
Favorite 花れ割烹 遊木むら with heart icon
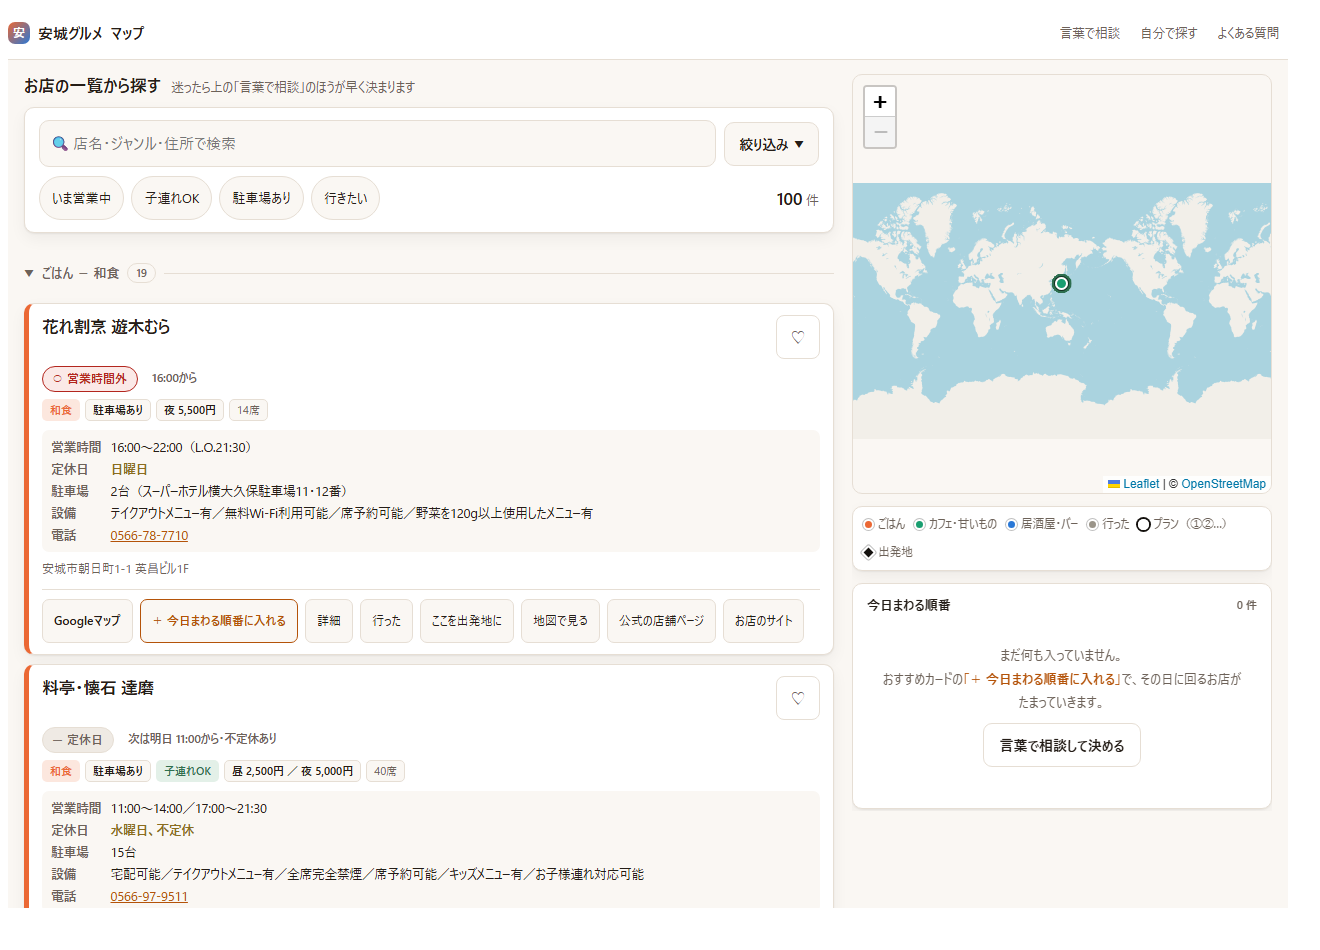798,337
